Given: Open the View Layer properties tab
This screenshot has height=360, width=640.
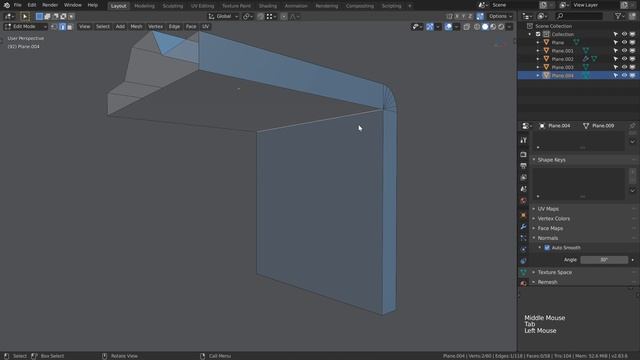Looking at the screenshot, I should pyautogui.click(x=523, y=178).
